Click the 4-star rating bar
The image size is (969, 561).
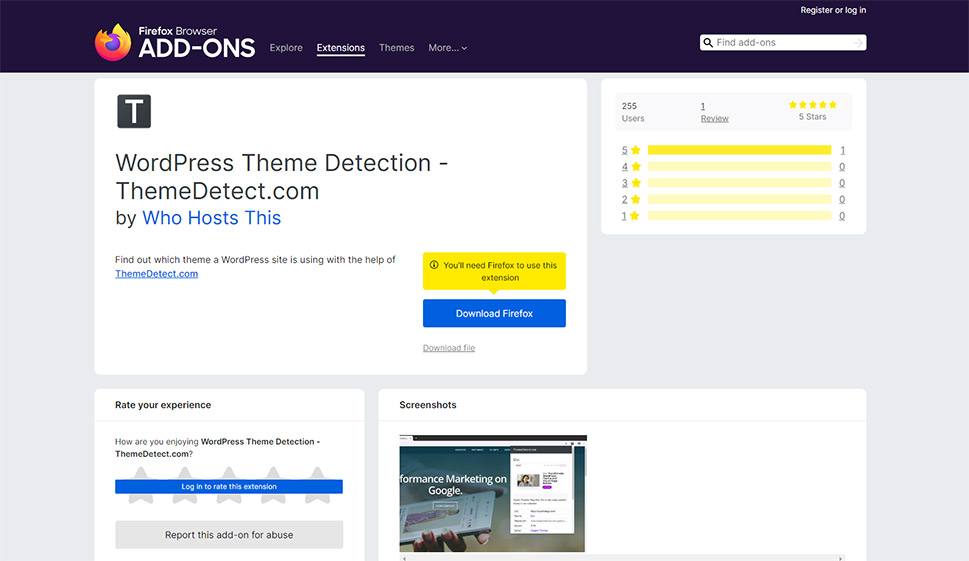coord(739,166)
